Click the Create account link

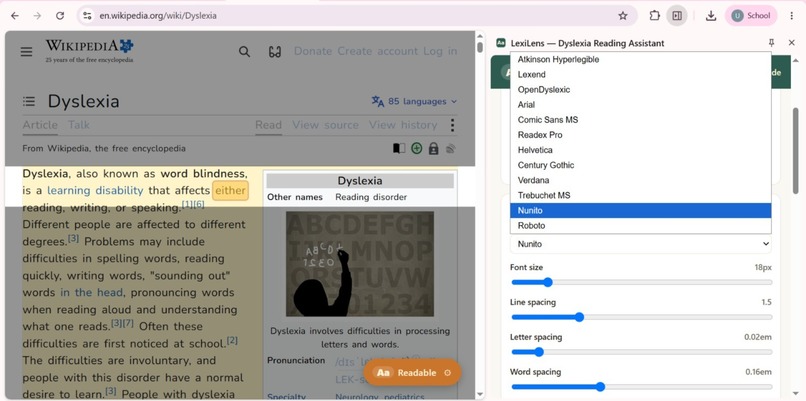pos(377,51)
